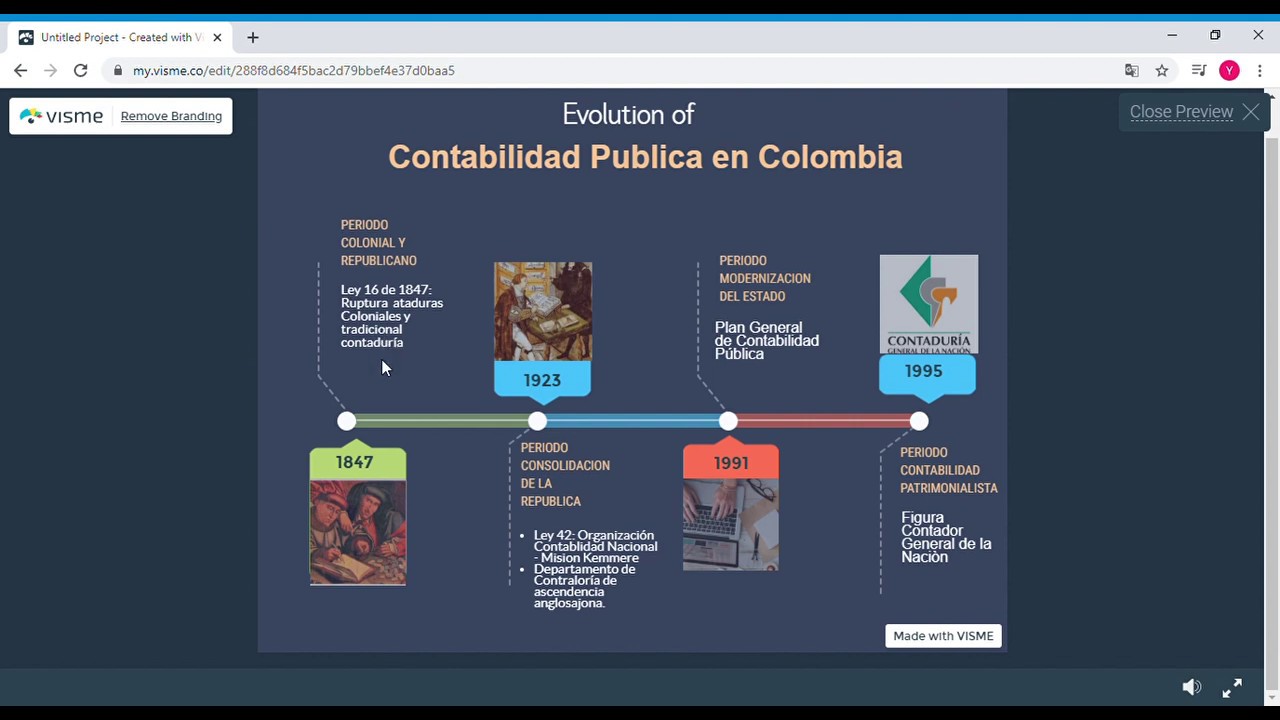Open the Chrome profile avatar
Viewport: 1280px width, 720px height.
pyautogui.click(x=1230, y=70)
